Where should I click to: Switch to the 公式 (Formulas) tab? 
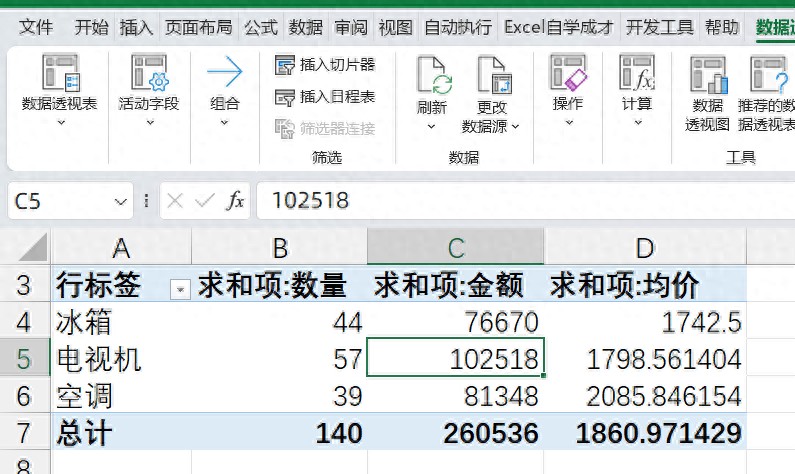pyautogui.click(x=261, y=27)
